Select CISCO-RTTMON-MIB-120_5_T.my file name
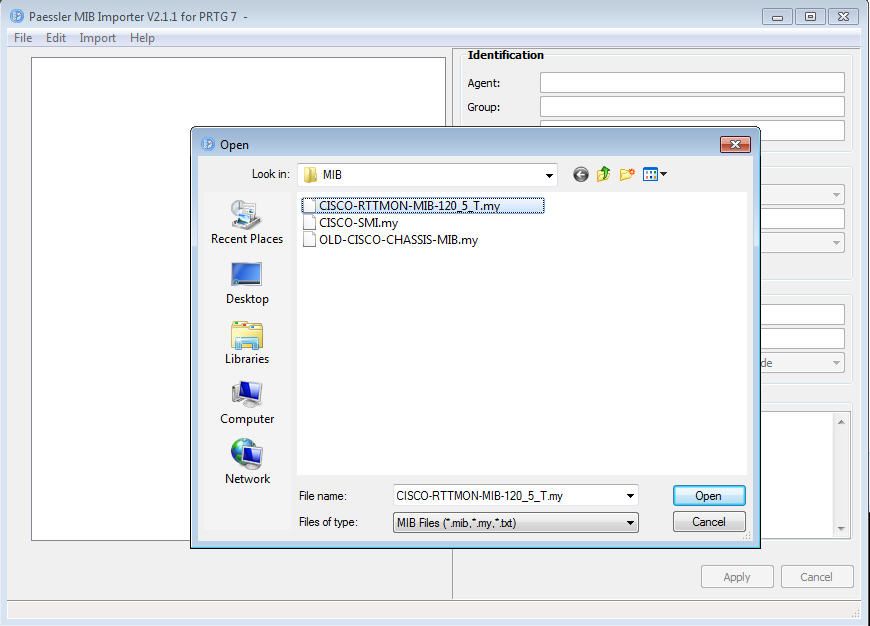The width and height of the screenshot is (870, 626). tap(409, 206)
